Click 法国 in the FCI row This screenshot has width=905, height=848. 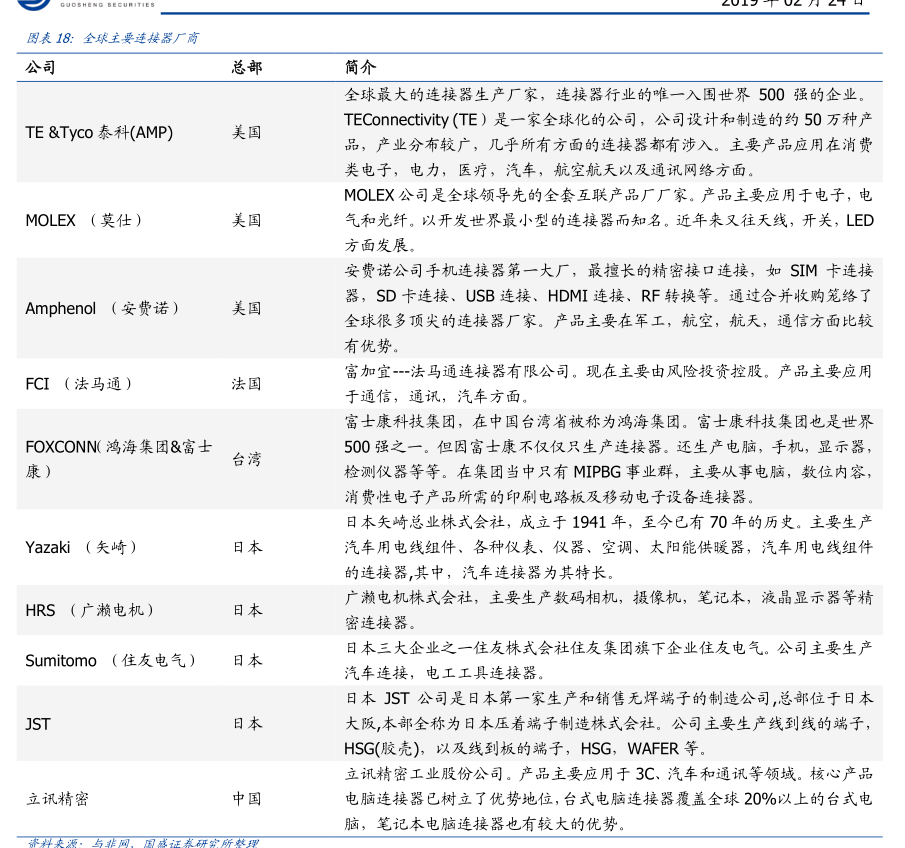point(246,384)
